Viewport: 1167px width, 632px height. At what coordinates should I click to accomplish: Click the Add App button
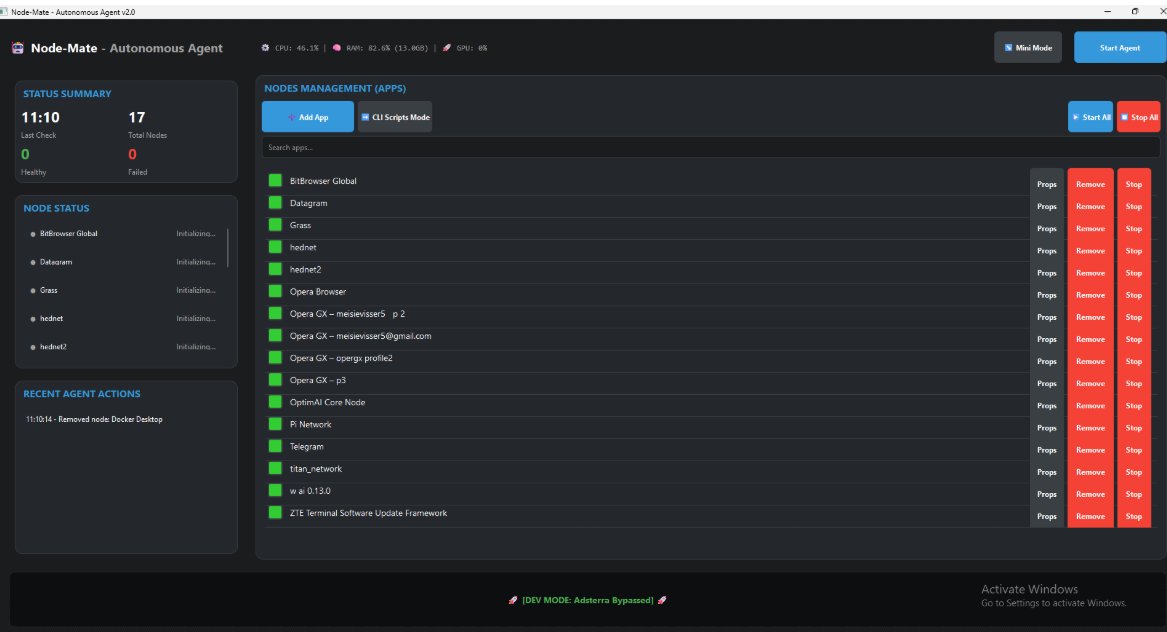[307, 117]
